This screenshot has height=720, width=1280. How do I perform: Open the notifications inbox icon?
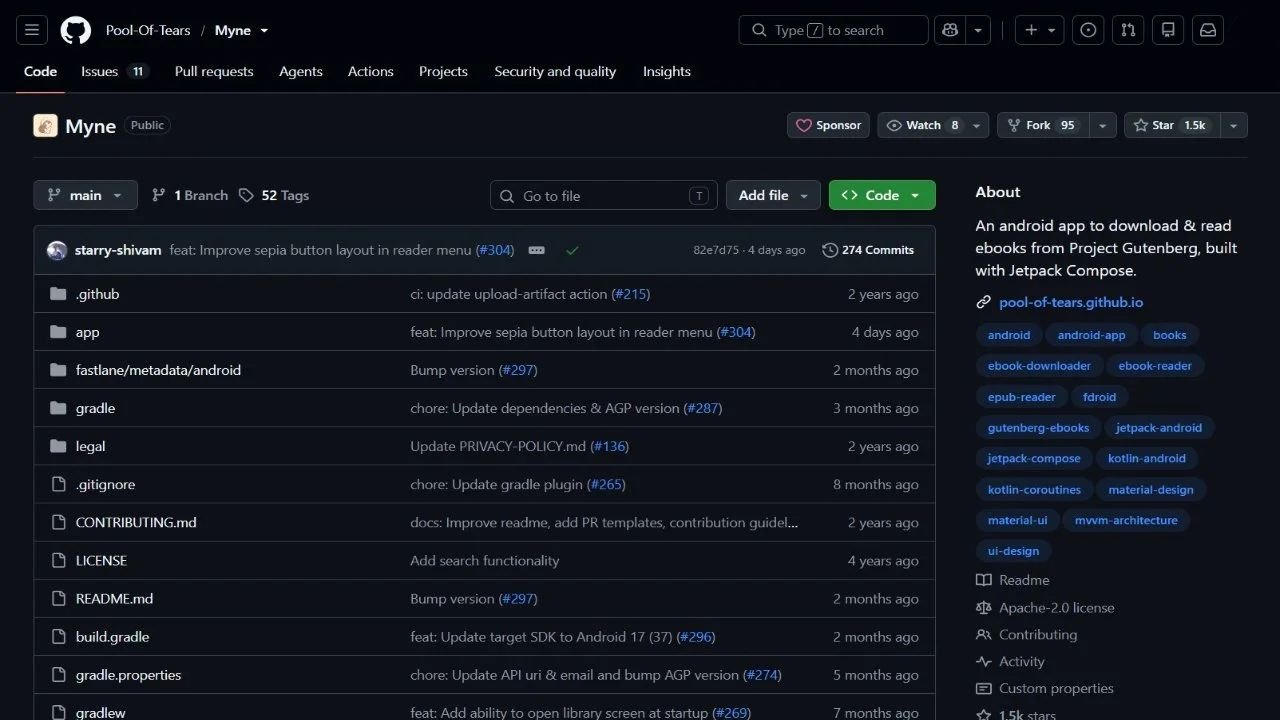1208,30
